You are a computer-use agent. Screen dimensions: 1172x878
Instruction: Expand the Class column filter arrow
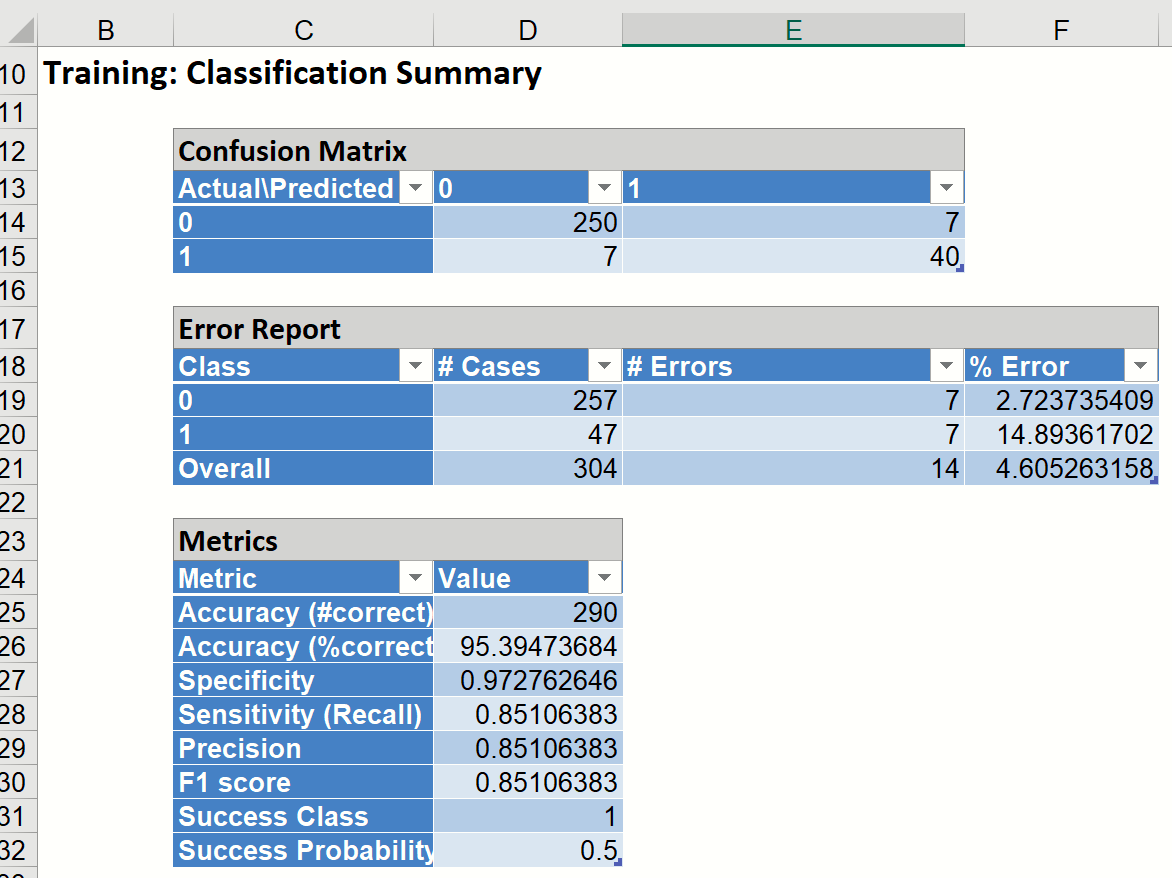[415, 366]
